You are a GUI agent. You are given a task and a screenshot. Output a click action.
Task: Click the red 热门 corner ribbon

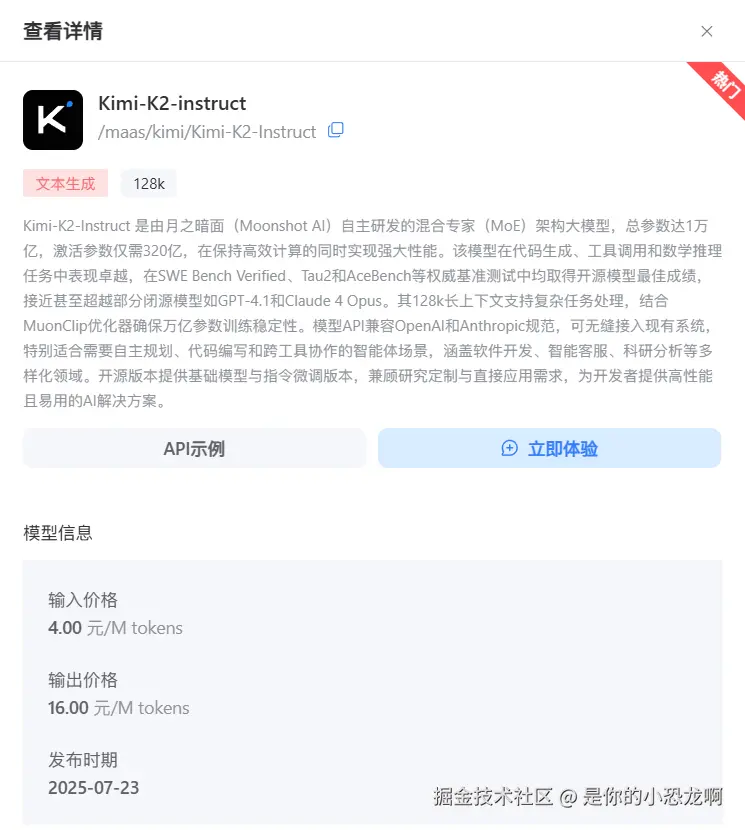pos(721,86)
